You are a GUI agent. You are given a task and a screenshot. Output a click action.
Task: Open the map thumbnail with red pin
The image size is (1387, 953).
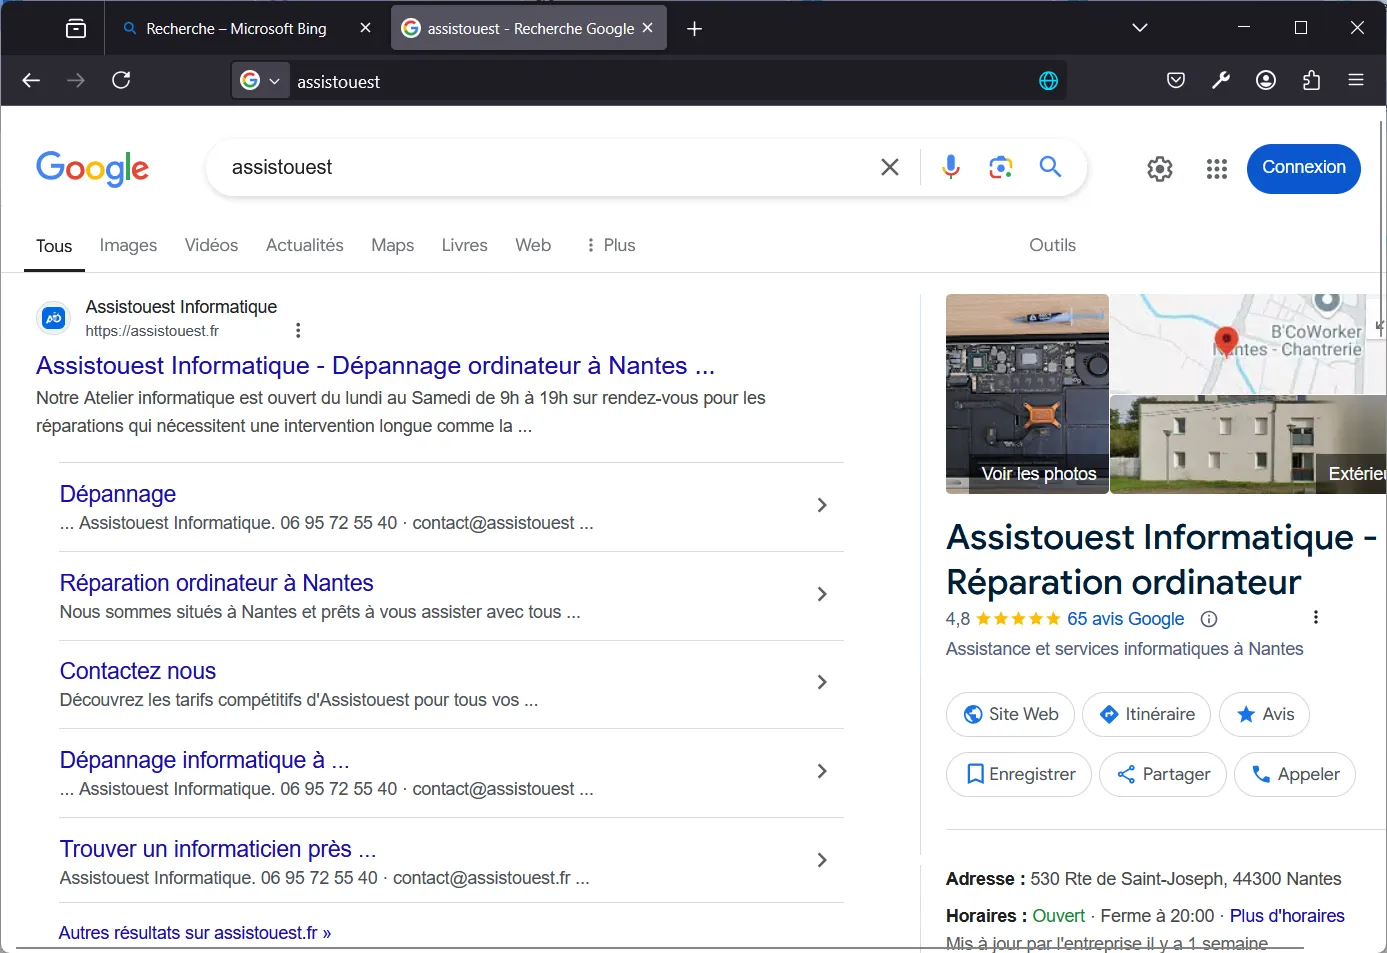pos(1248,343)
